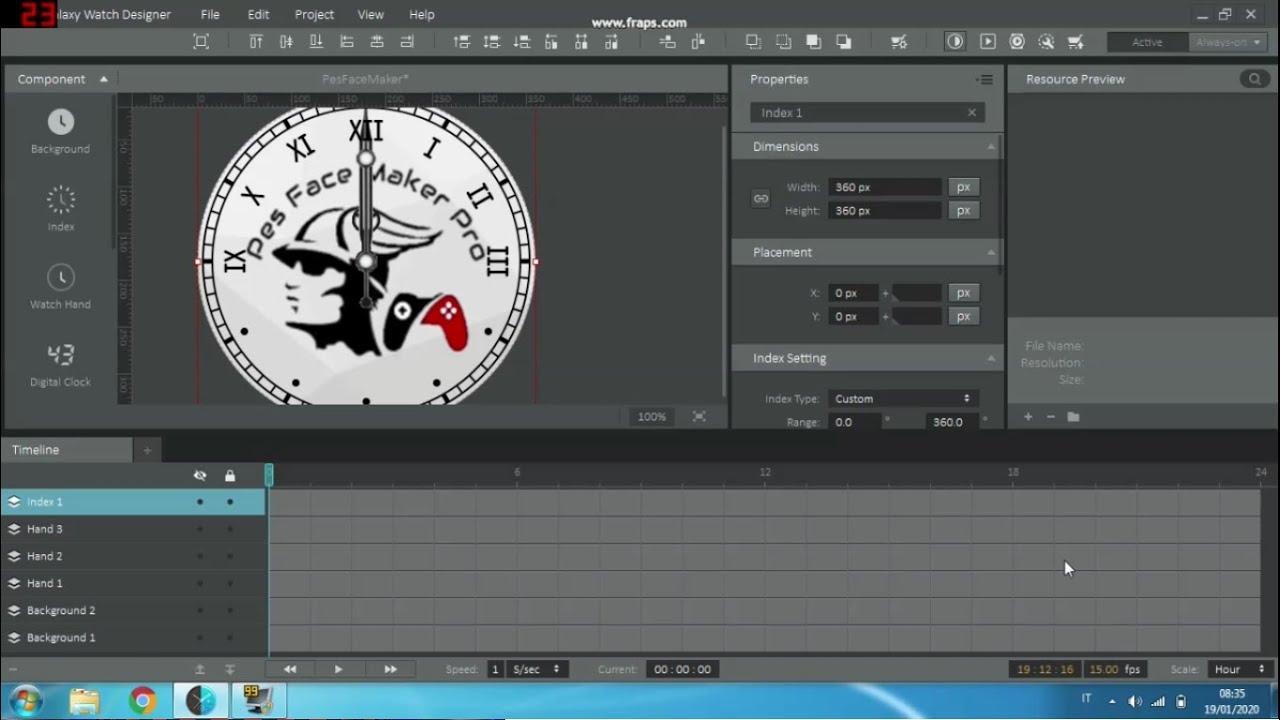
Task: Clear the Index 1 name field
Action: tap(971, 113)
